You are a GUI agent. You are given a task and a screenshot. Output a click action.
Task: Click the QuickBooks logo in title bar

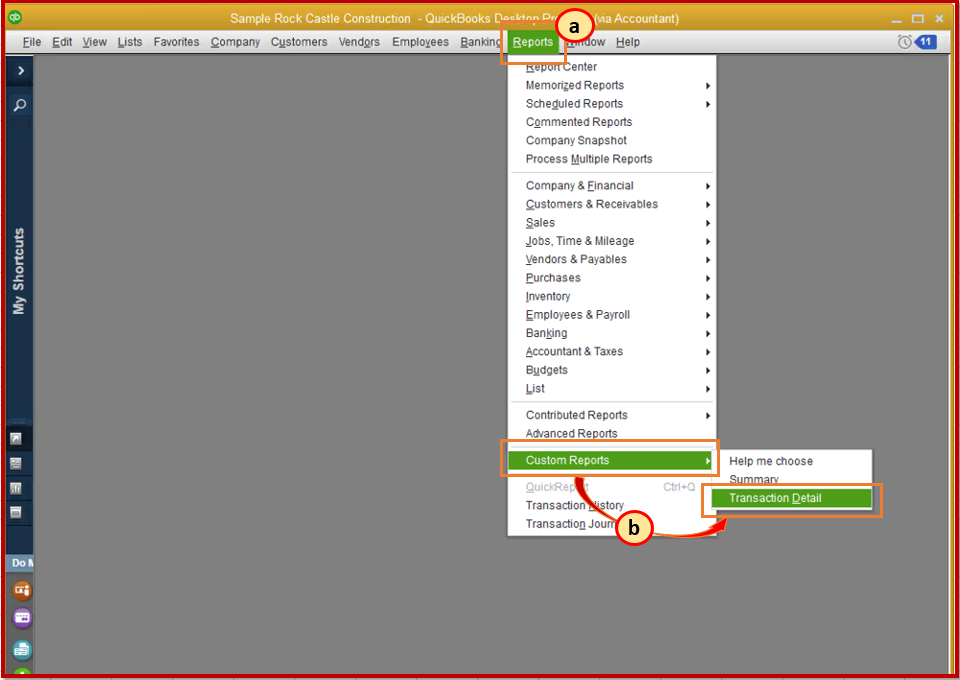click(15, 18)
